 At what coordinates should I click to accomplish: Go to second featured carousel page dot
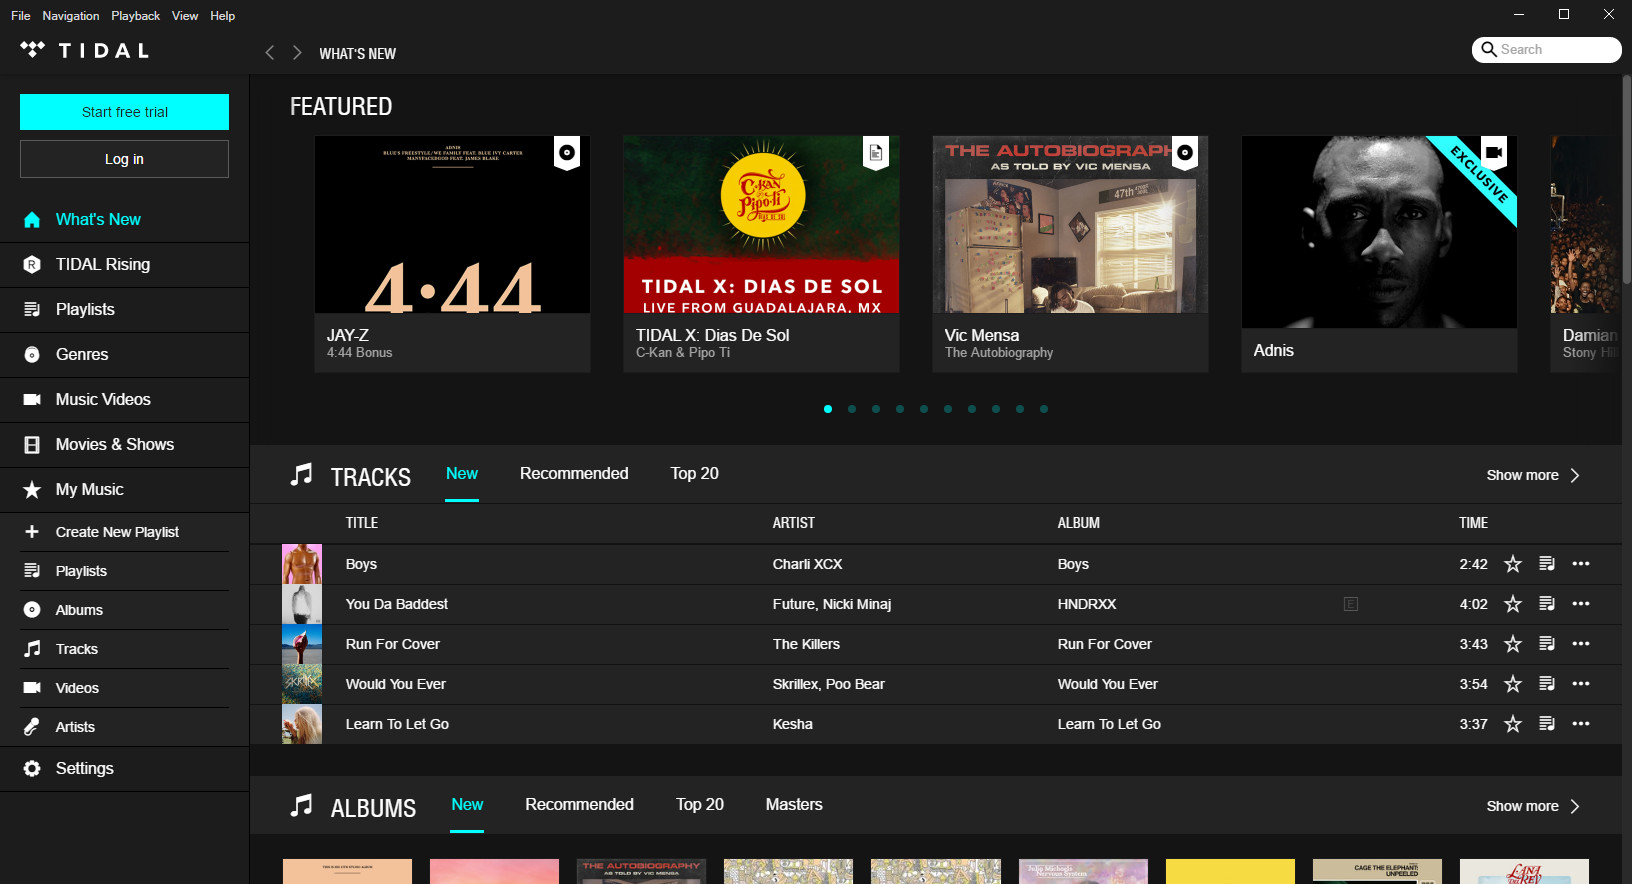pos(852,409)
